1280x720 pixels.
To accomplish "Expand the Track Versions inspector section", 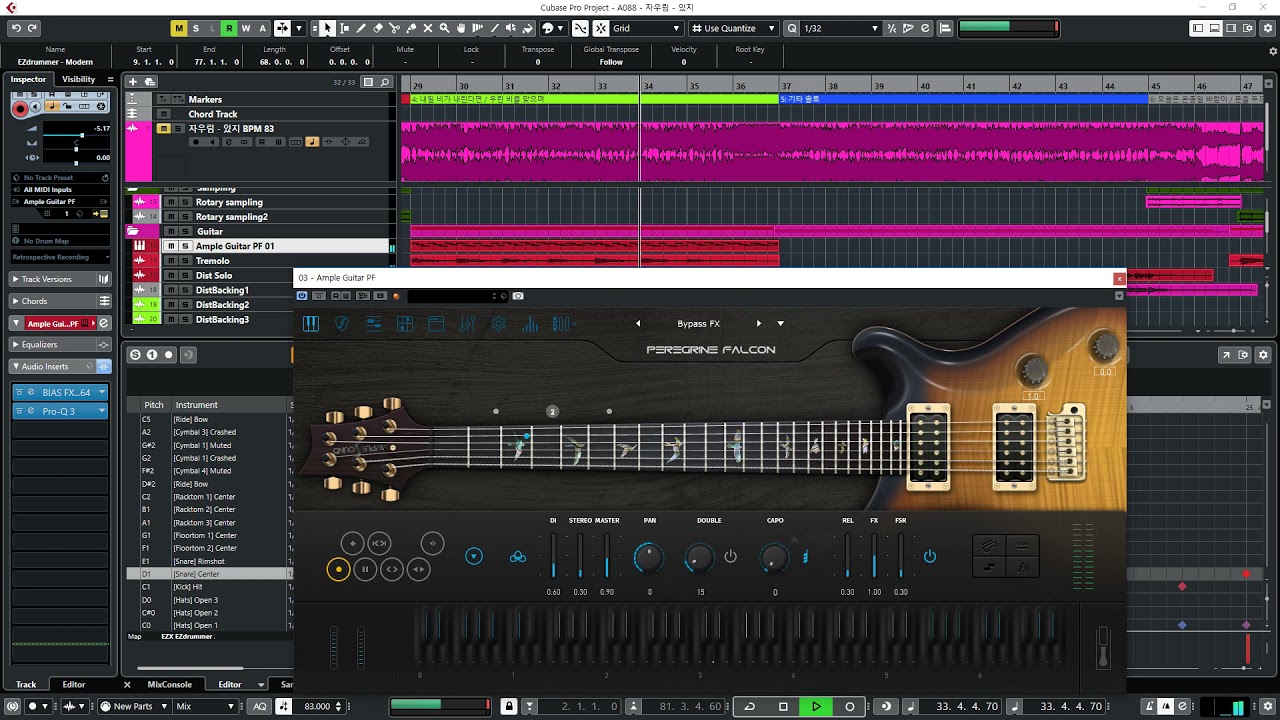I will coord(60,279).
